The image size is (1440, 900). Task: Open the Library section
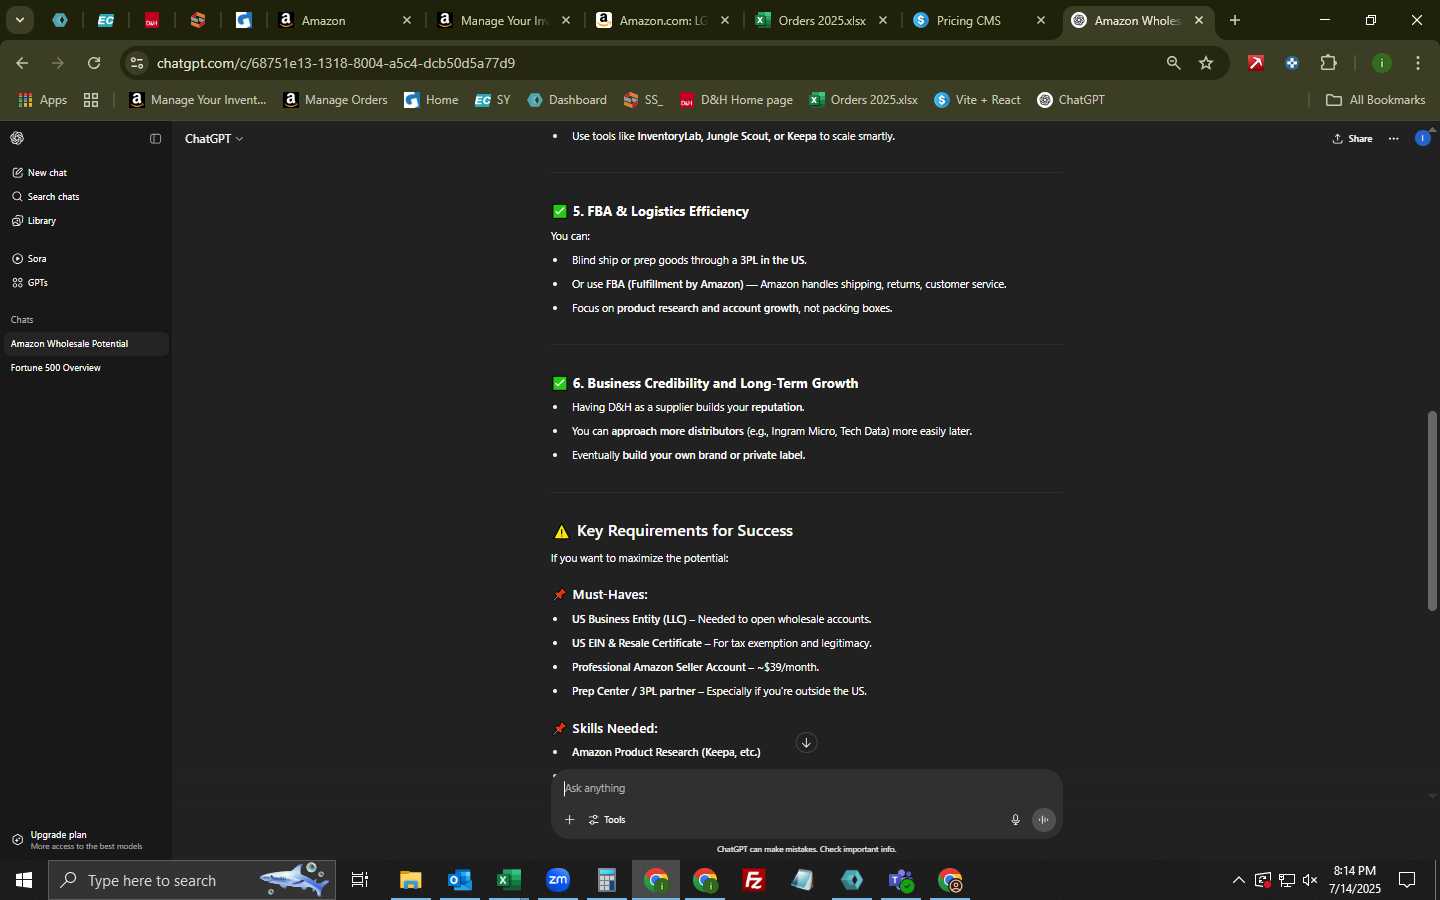coord(34,221)
